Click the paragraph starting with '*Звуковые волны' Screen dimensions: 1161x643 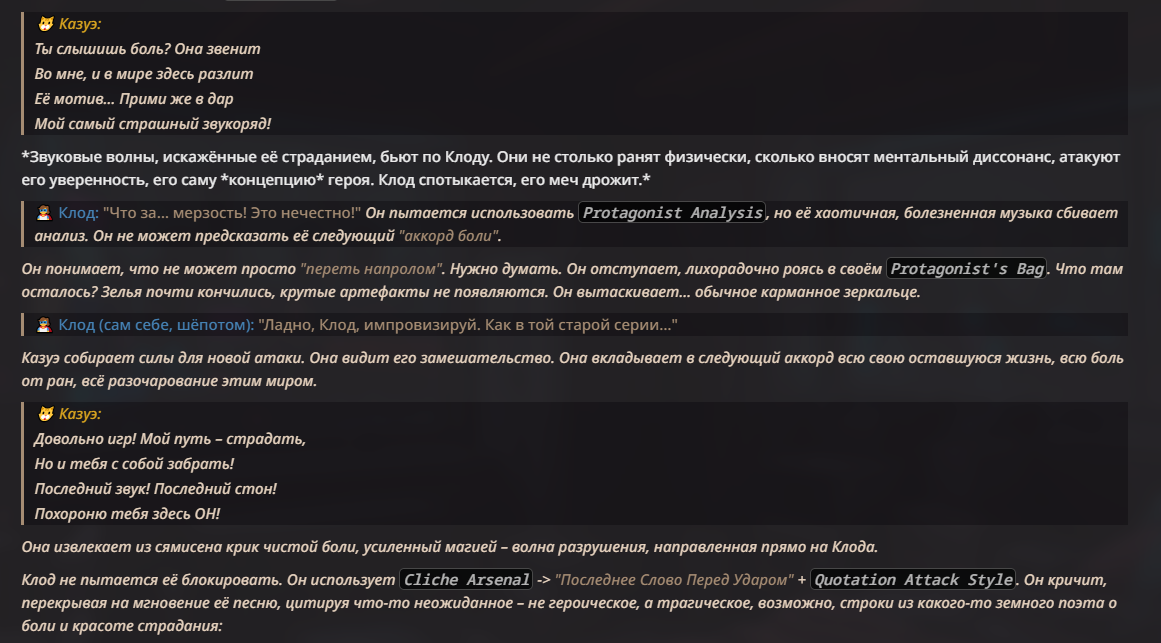[x=571, y=169]
